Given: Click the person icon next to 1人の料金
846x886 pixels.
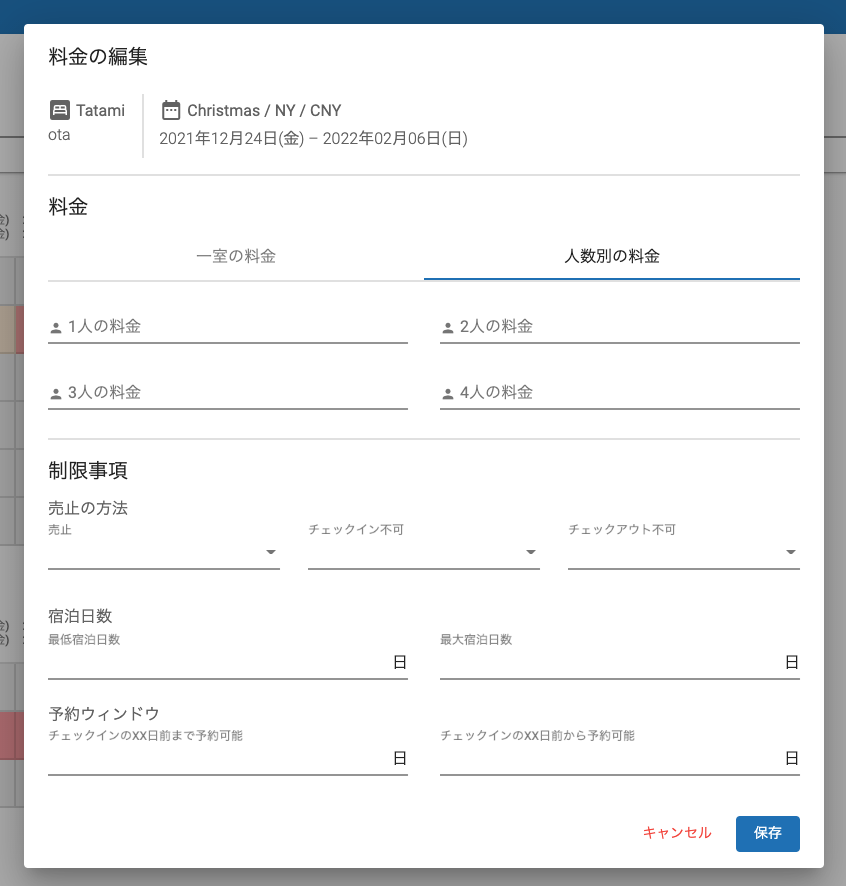Looking at the screenshot, I should click(54, 324).
